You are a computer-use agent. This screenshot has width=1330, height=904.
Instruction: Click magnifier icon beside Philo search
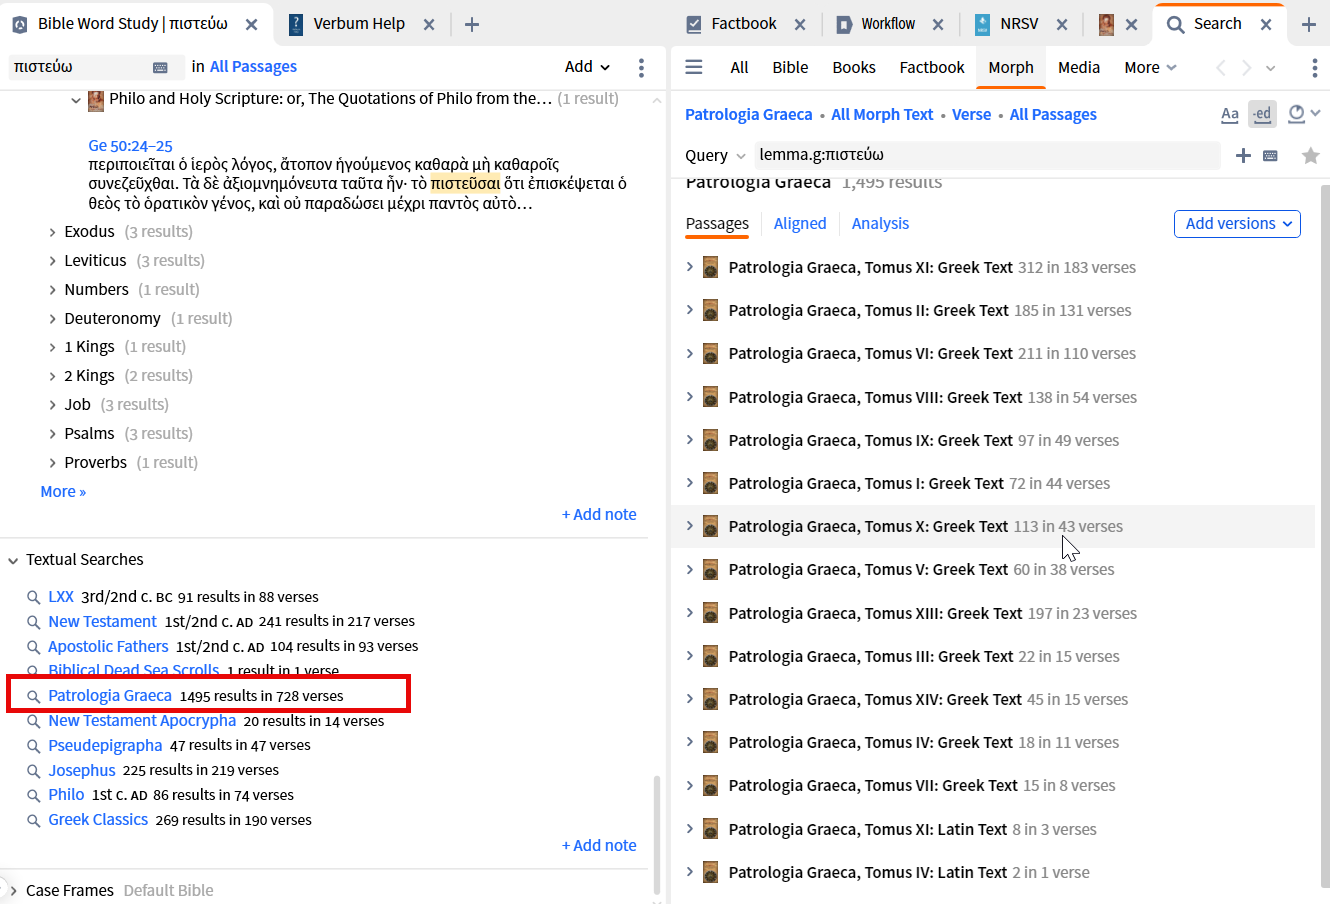click(x=34, y=795)
